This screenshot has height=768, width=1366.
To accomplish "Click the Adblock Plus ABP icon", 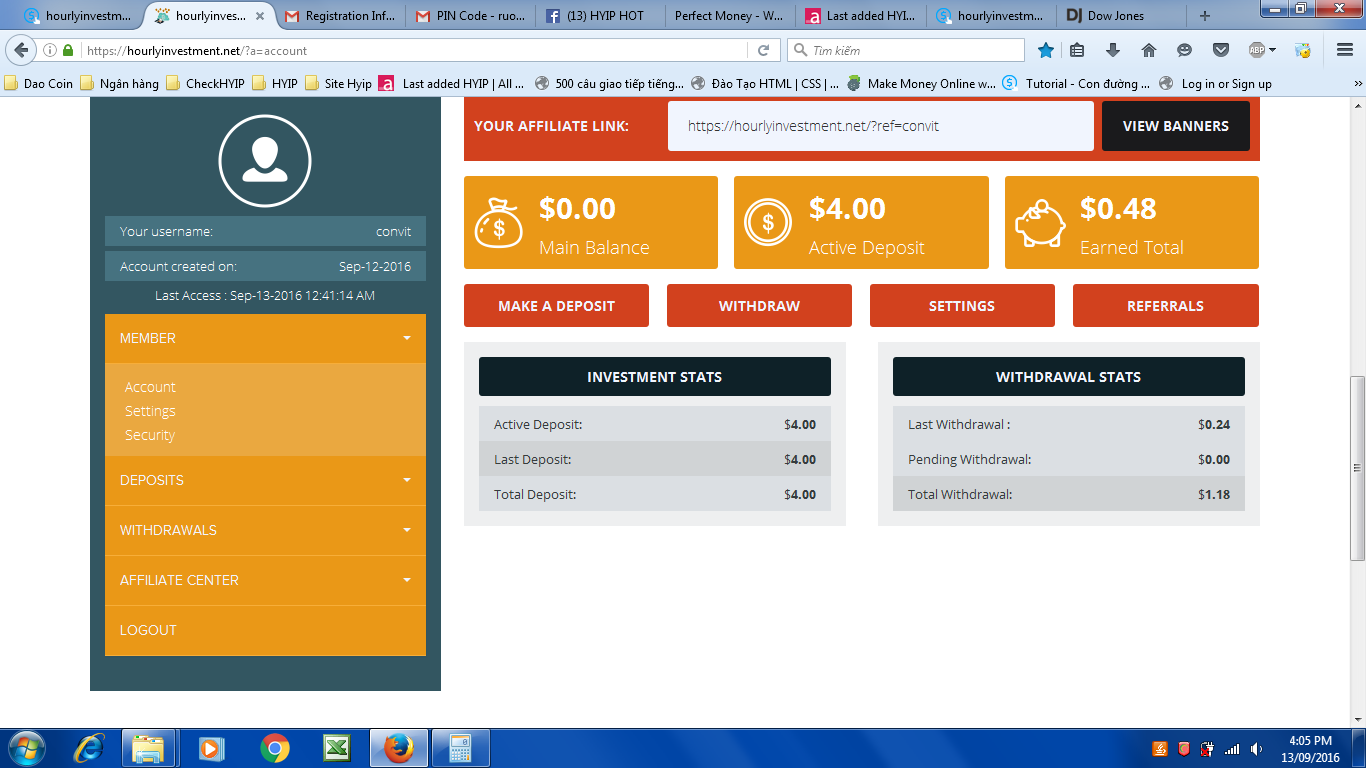I will [1257, 50].
